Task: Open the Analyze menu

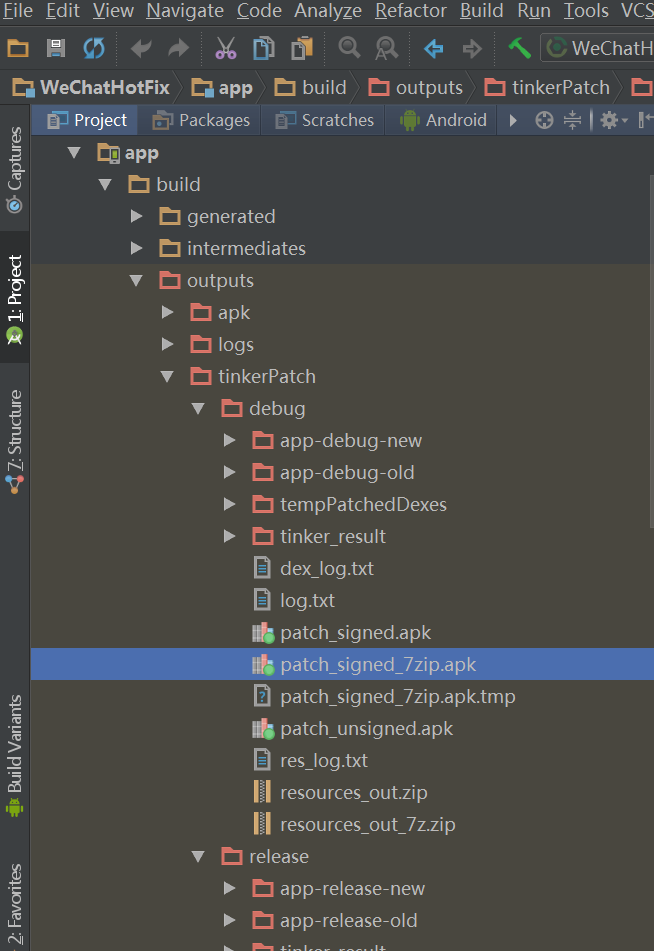Action: tap(328, 10)
